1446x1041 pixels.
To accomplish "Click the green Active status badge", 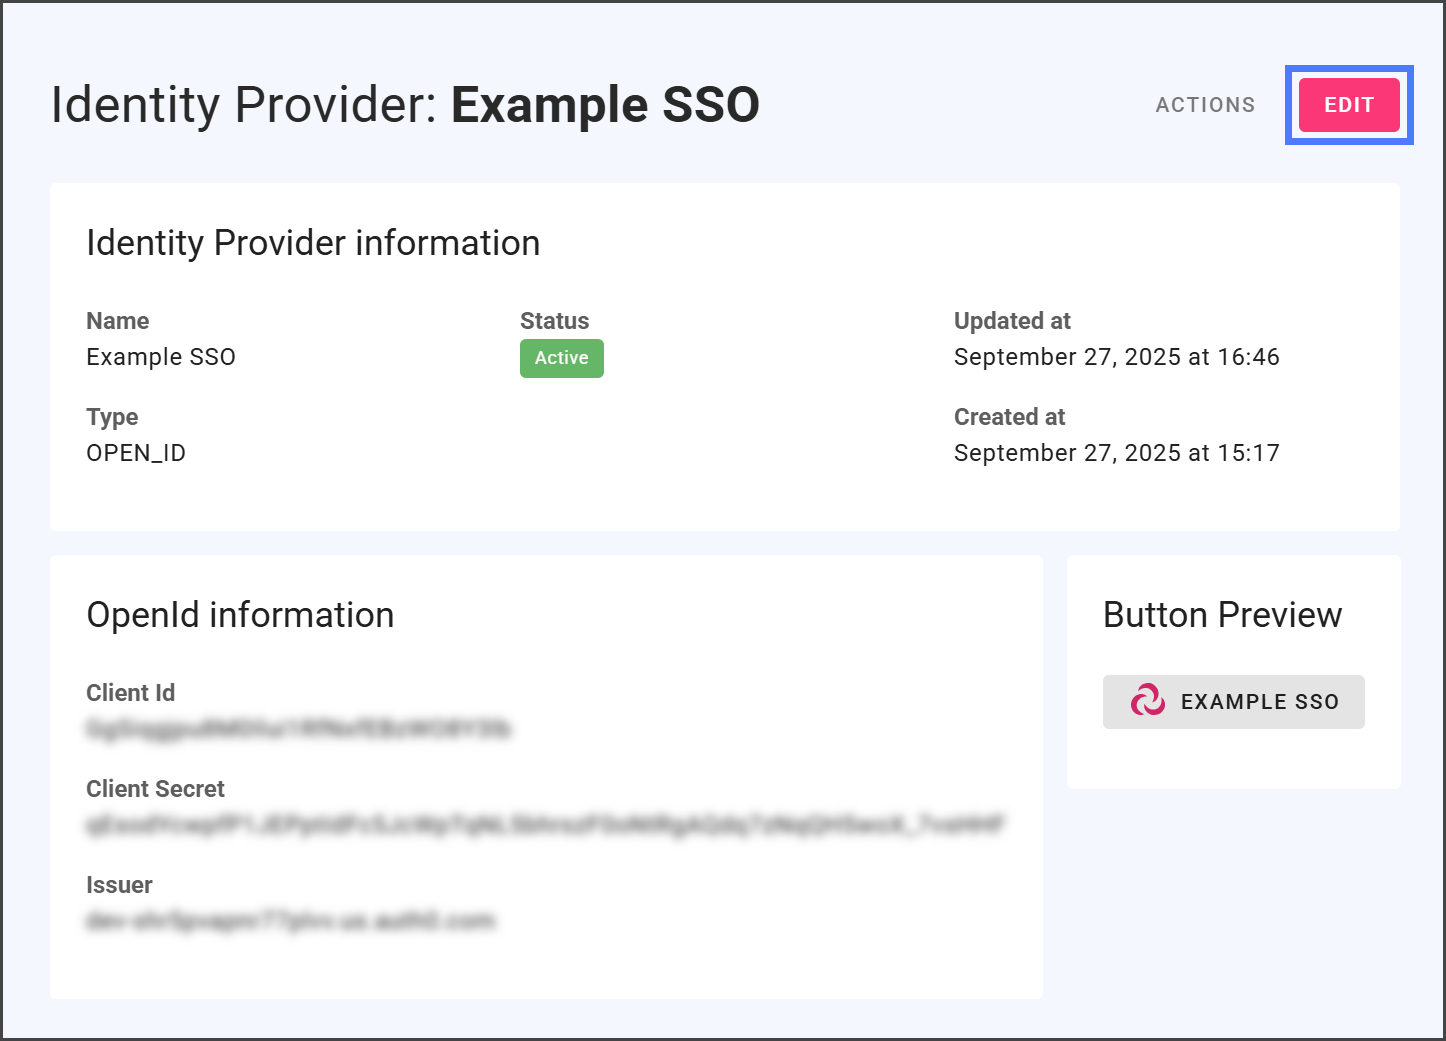I will pos(561,358).
